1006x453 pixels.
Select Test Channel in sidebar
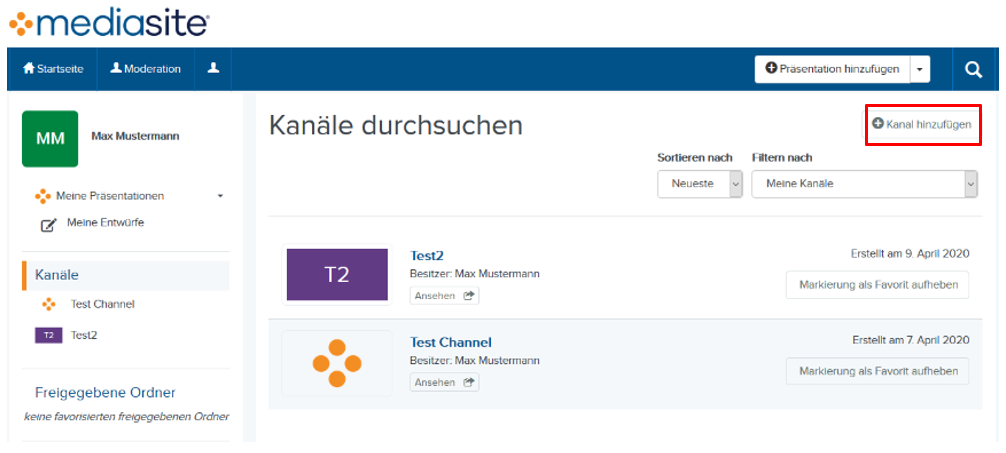coord(102,304)
